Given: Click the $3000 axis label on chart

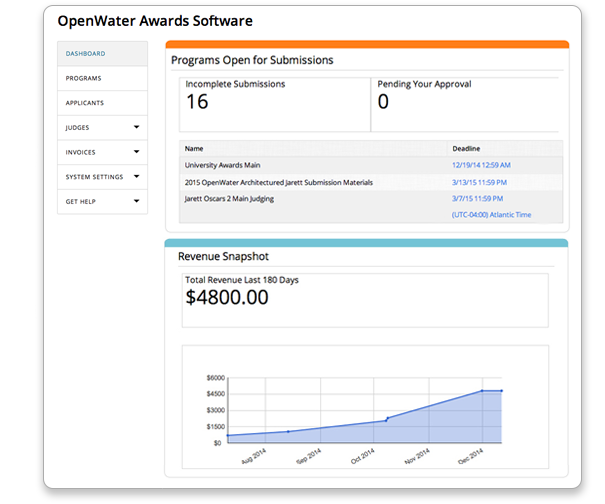Looking at the screenshot, I should tap(216, 410).
